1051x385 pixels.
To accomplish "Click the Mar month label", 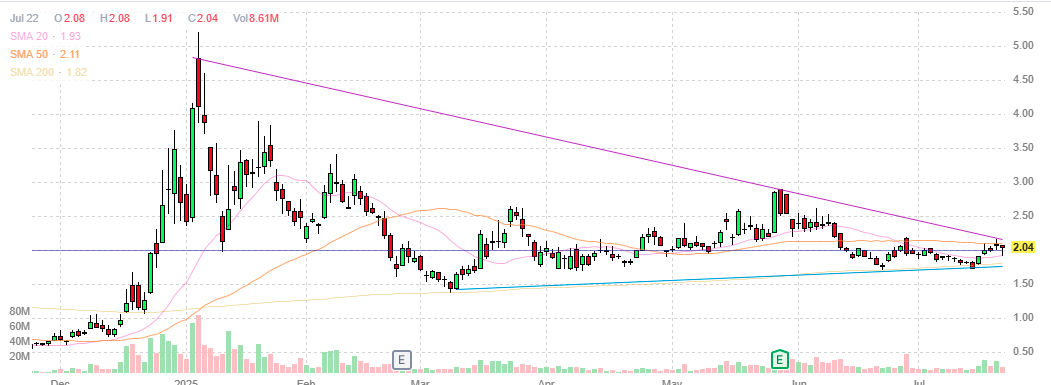I will pyautogui.click(x=420, y=383).
